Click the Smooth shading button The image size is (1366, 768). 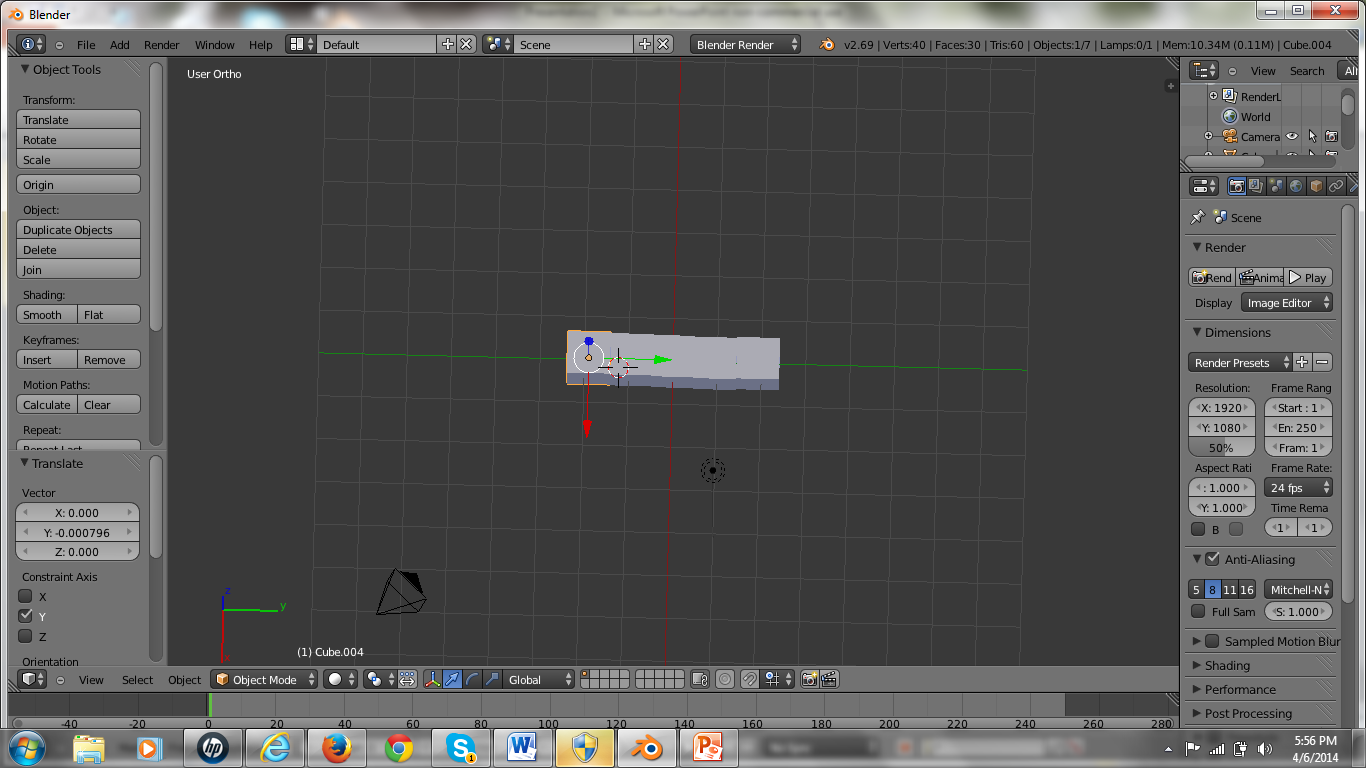(45, 314)
